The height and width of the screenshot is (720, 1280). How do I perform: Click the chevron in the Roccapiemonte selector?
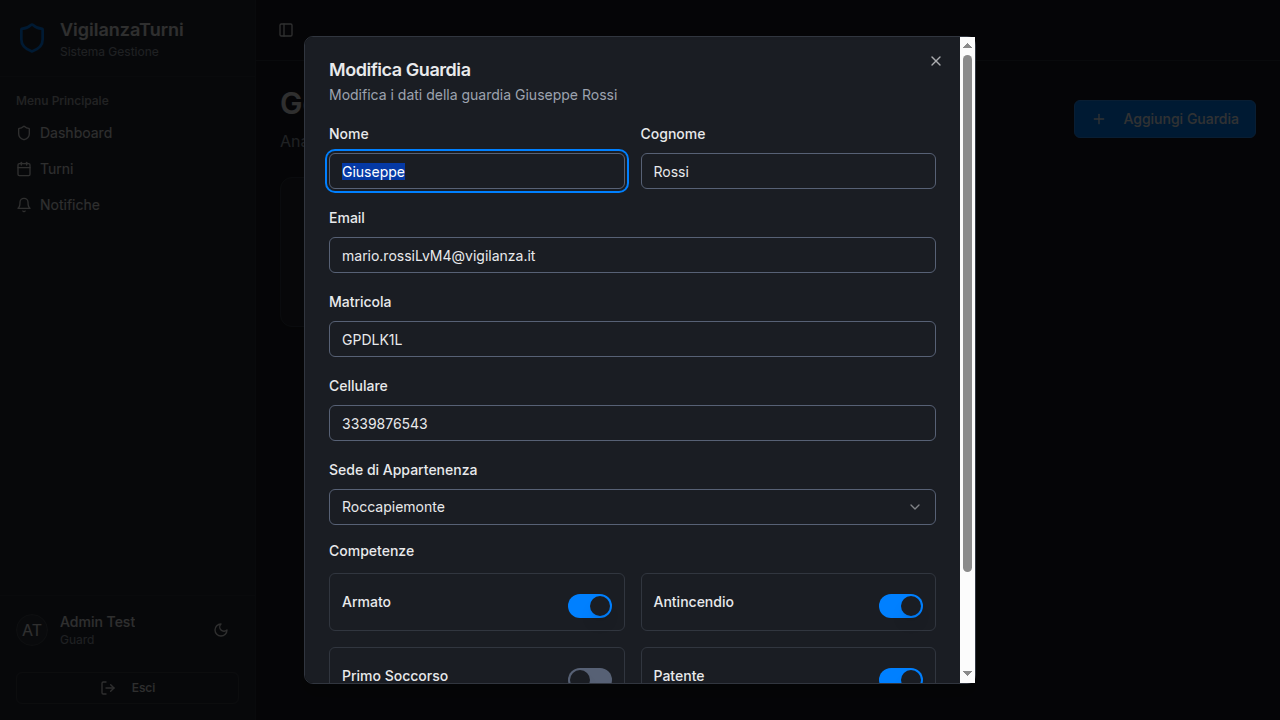pyautogui.click(x=914, y=507)
